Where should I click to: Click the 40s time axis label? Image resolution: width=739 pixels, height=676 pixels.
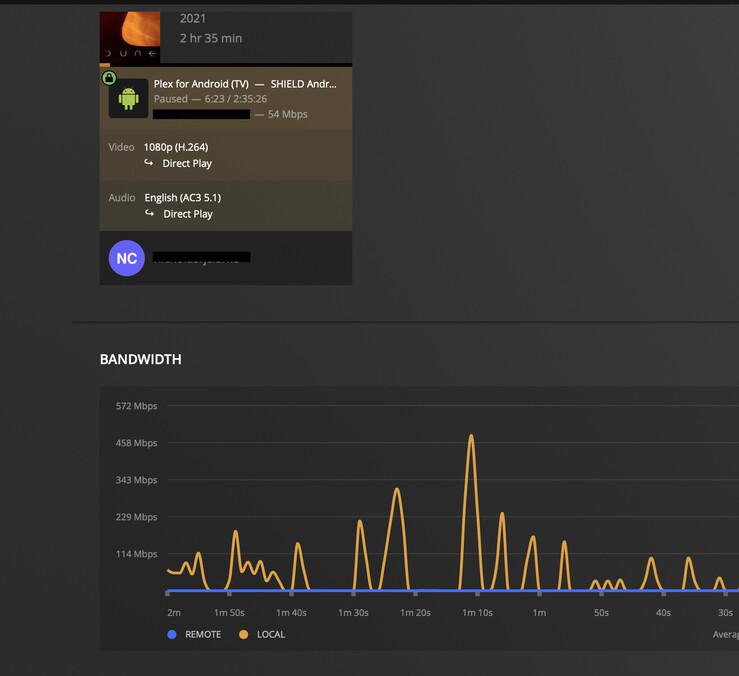click(663, 613)
